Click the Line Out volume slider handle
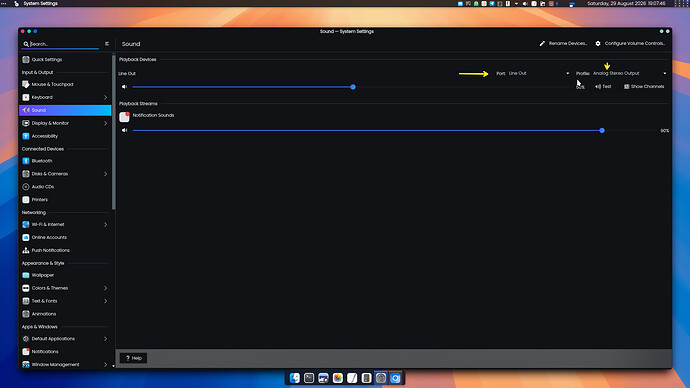 point(353,87)
